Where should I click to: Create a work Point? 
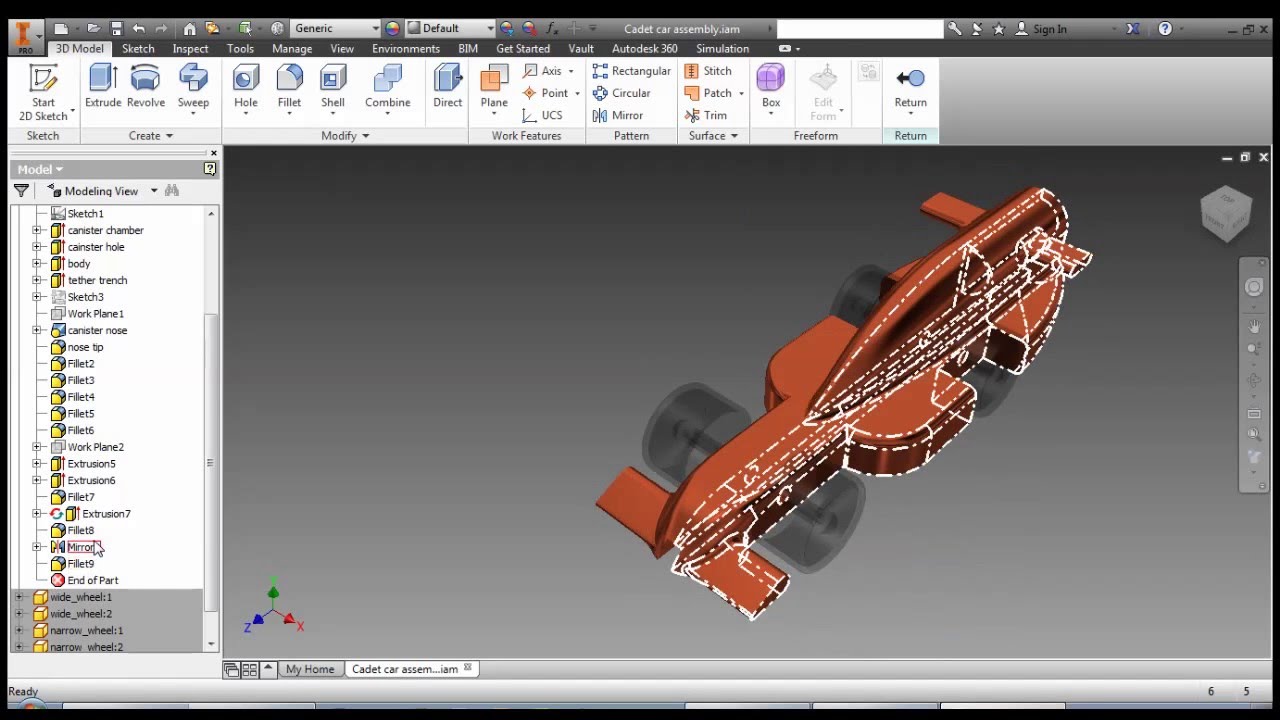click(x=546, y=93)
